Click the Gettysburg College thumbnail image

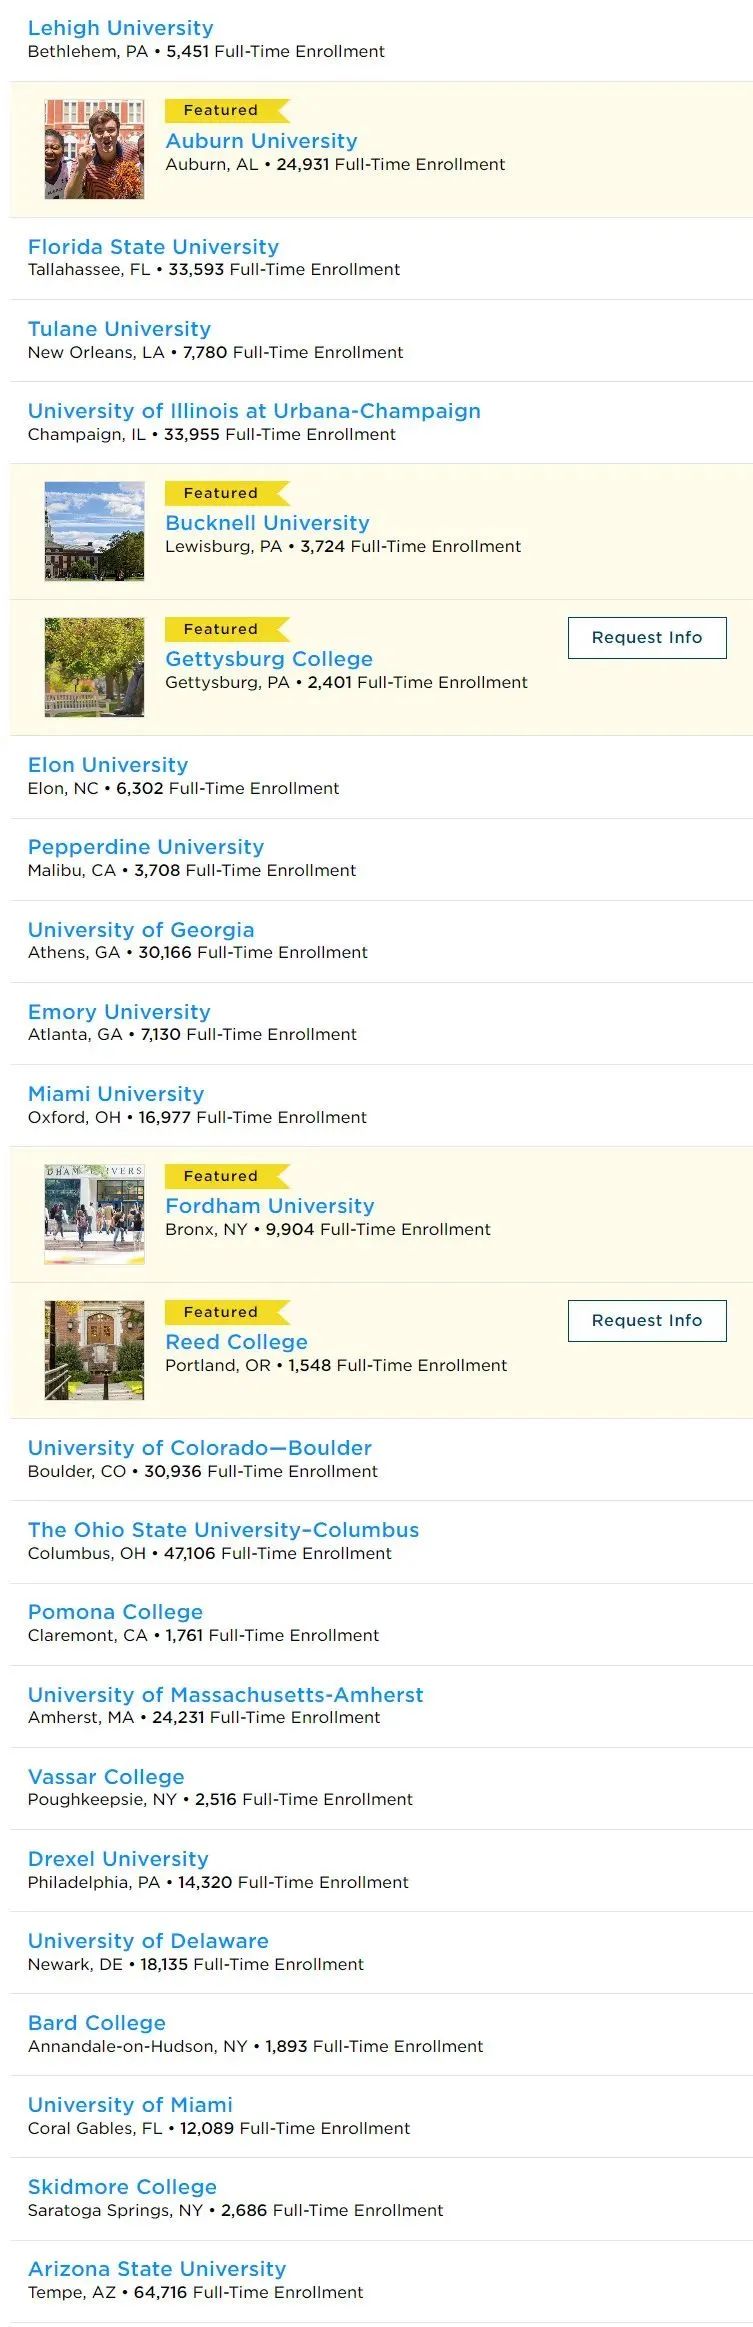tap(94, 667)
